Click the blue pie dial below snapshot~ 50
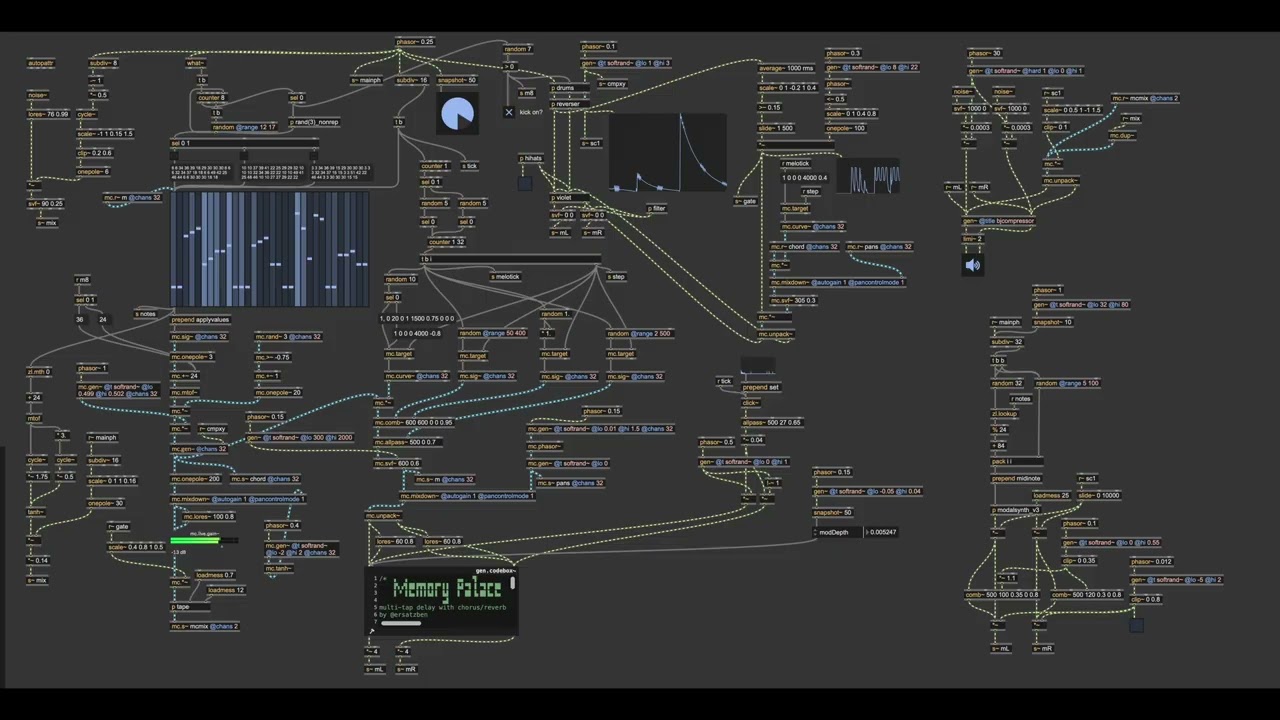 coord(459,115)
